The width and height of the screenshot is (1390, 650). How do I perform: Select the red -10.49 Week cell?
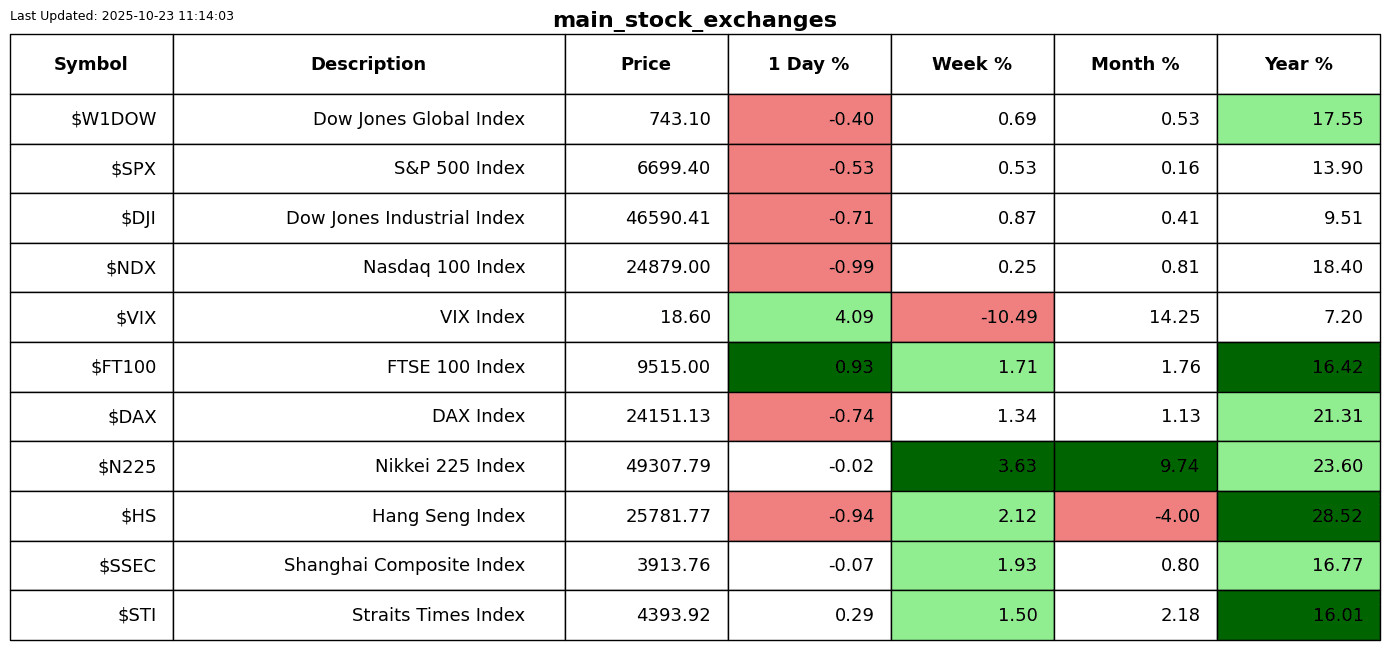coord(972,318)
